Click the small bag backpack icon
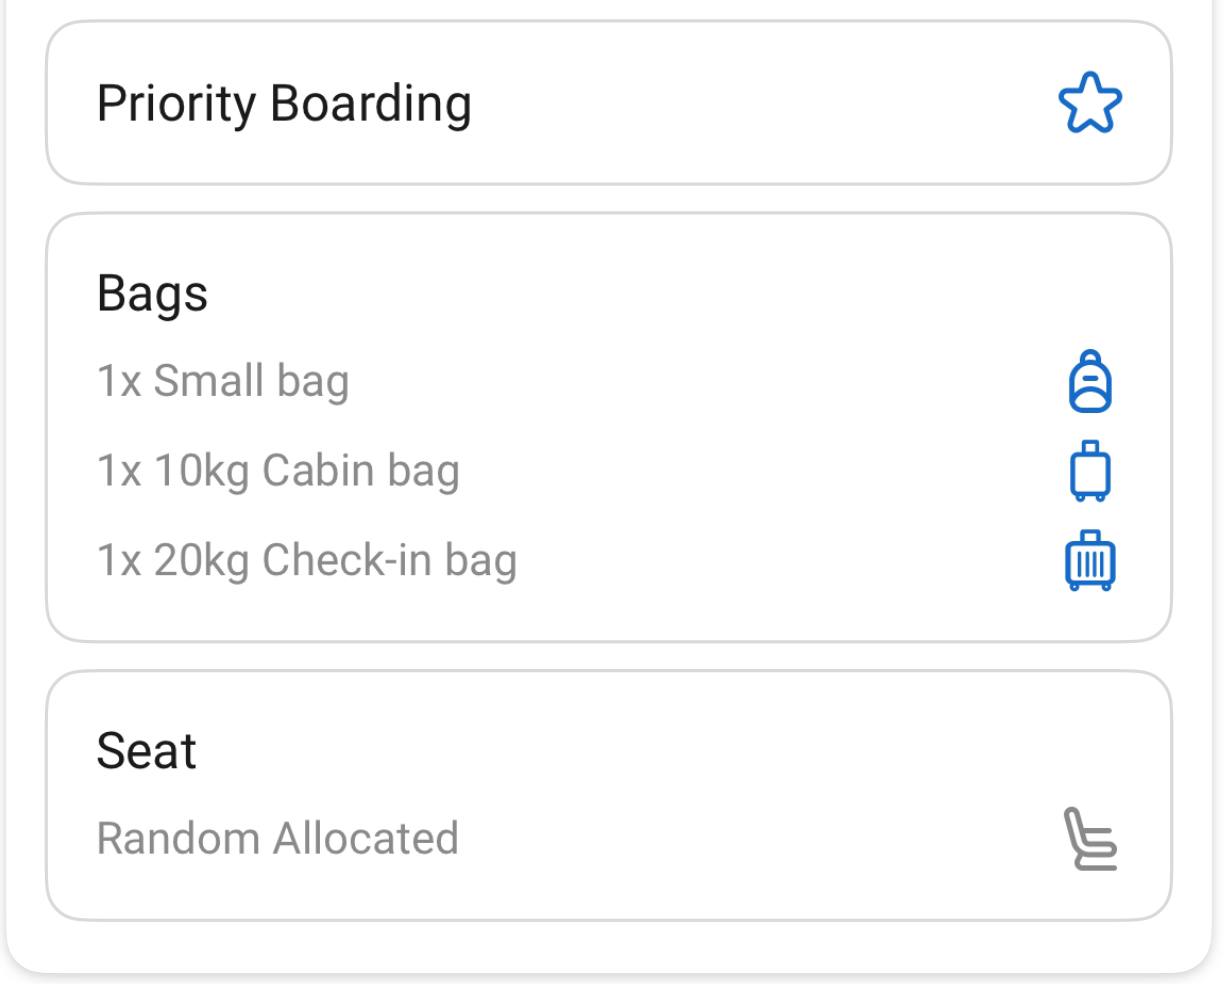 coord(1090,381)
